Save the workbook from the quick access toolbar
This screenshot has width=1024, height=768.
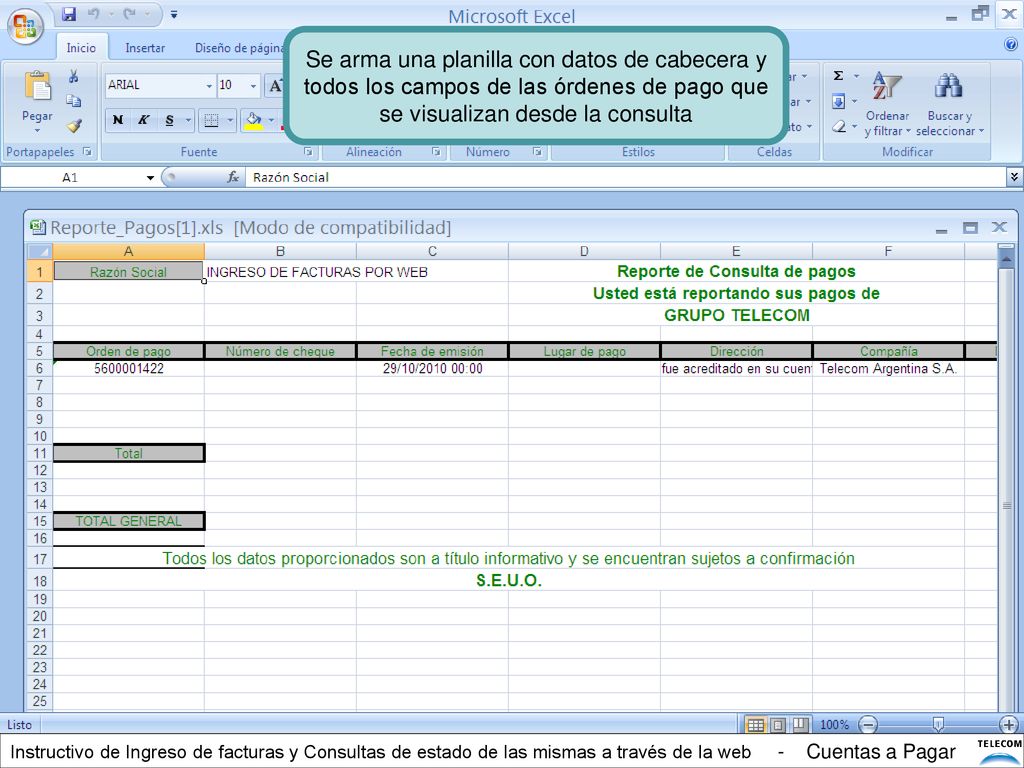coord(69,13)
